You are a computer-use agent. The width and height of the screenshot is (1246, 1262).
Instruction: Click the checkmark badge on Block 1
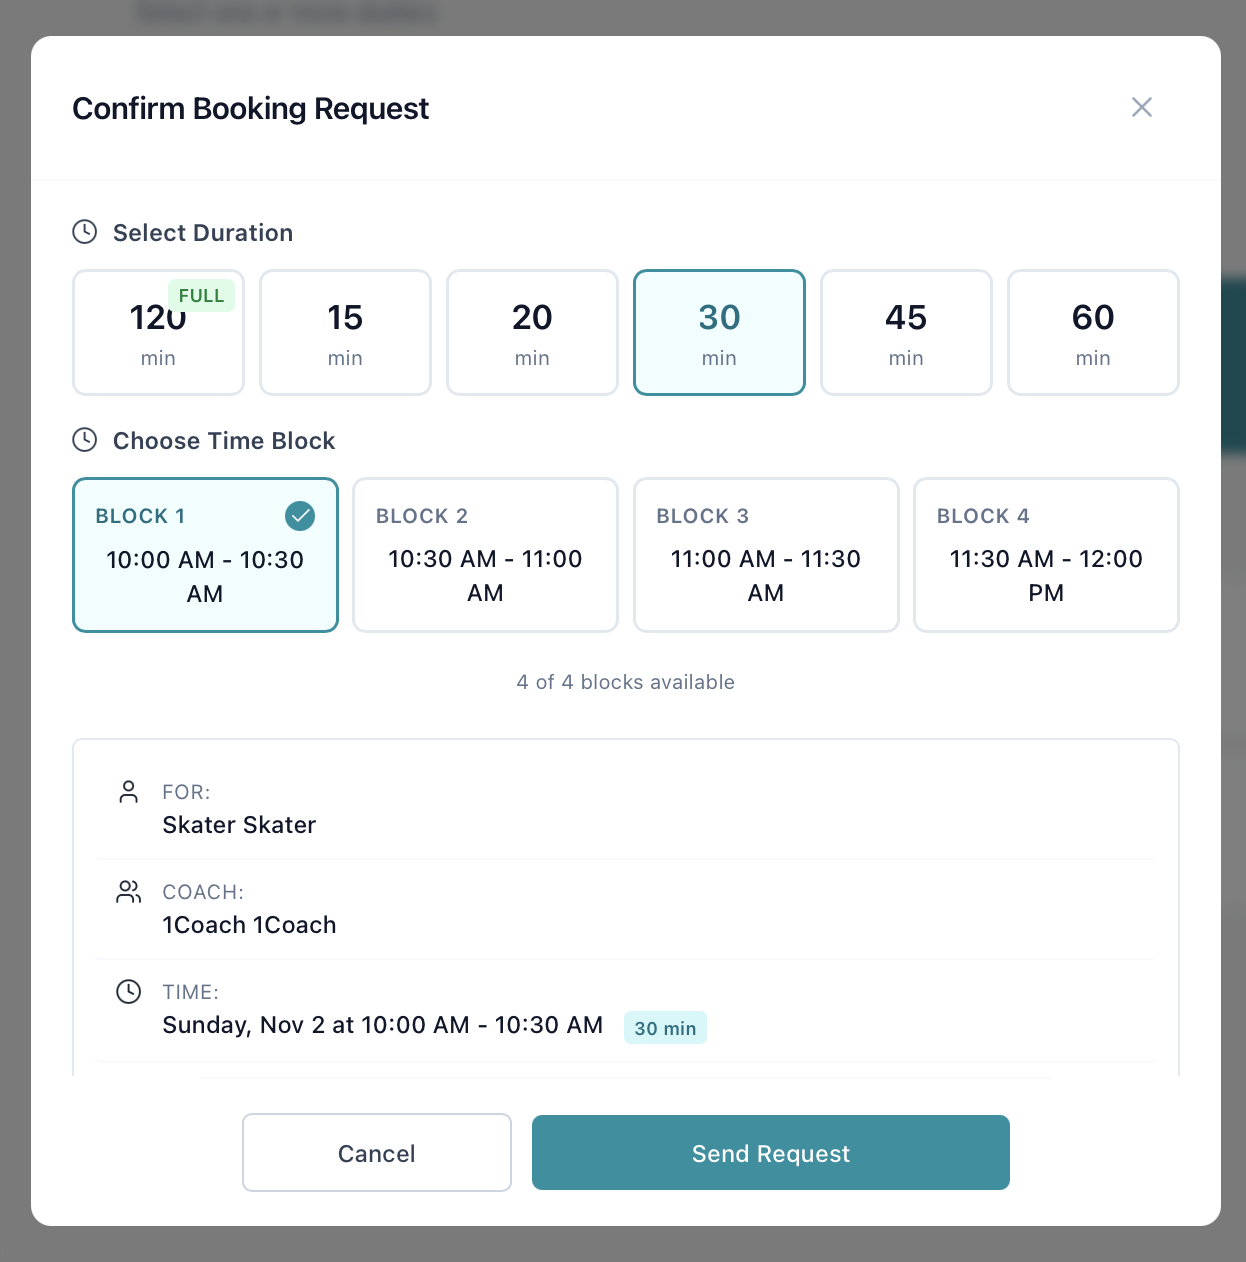pos(300,516)
